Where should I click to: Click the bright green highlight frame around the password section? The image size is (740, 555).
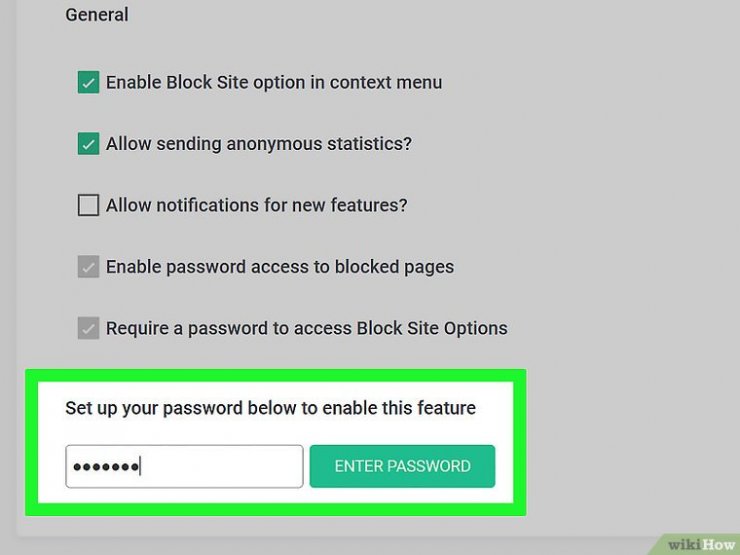(276, 376)
